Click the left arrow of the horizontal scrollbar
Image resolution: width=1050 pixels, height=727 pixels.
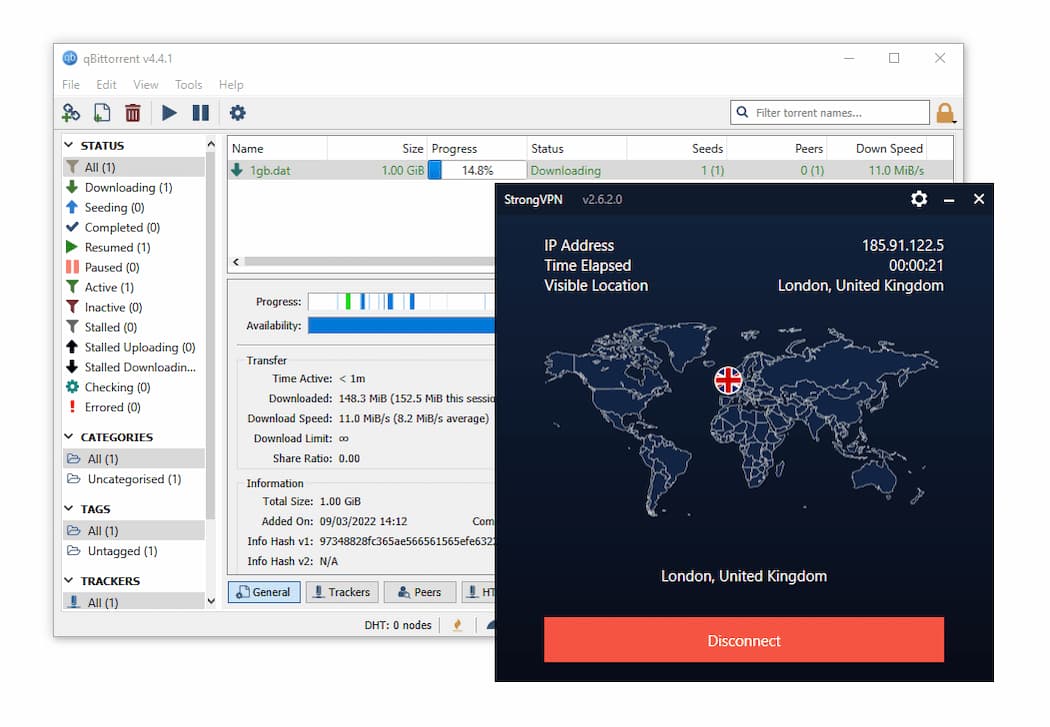pos(236,262)
